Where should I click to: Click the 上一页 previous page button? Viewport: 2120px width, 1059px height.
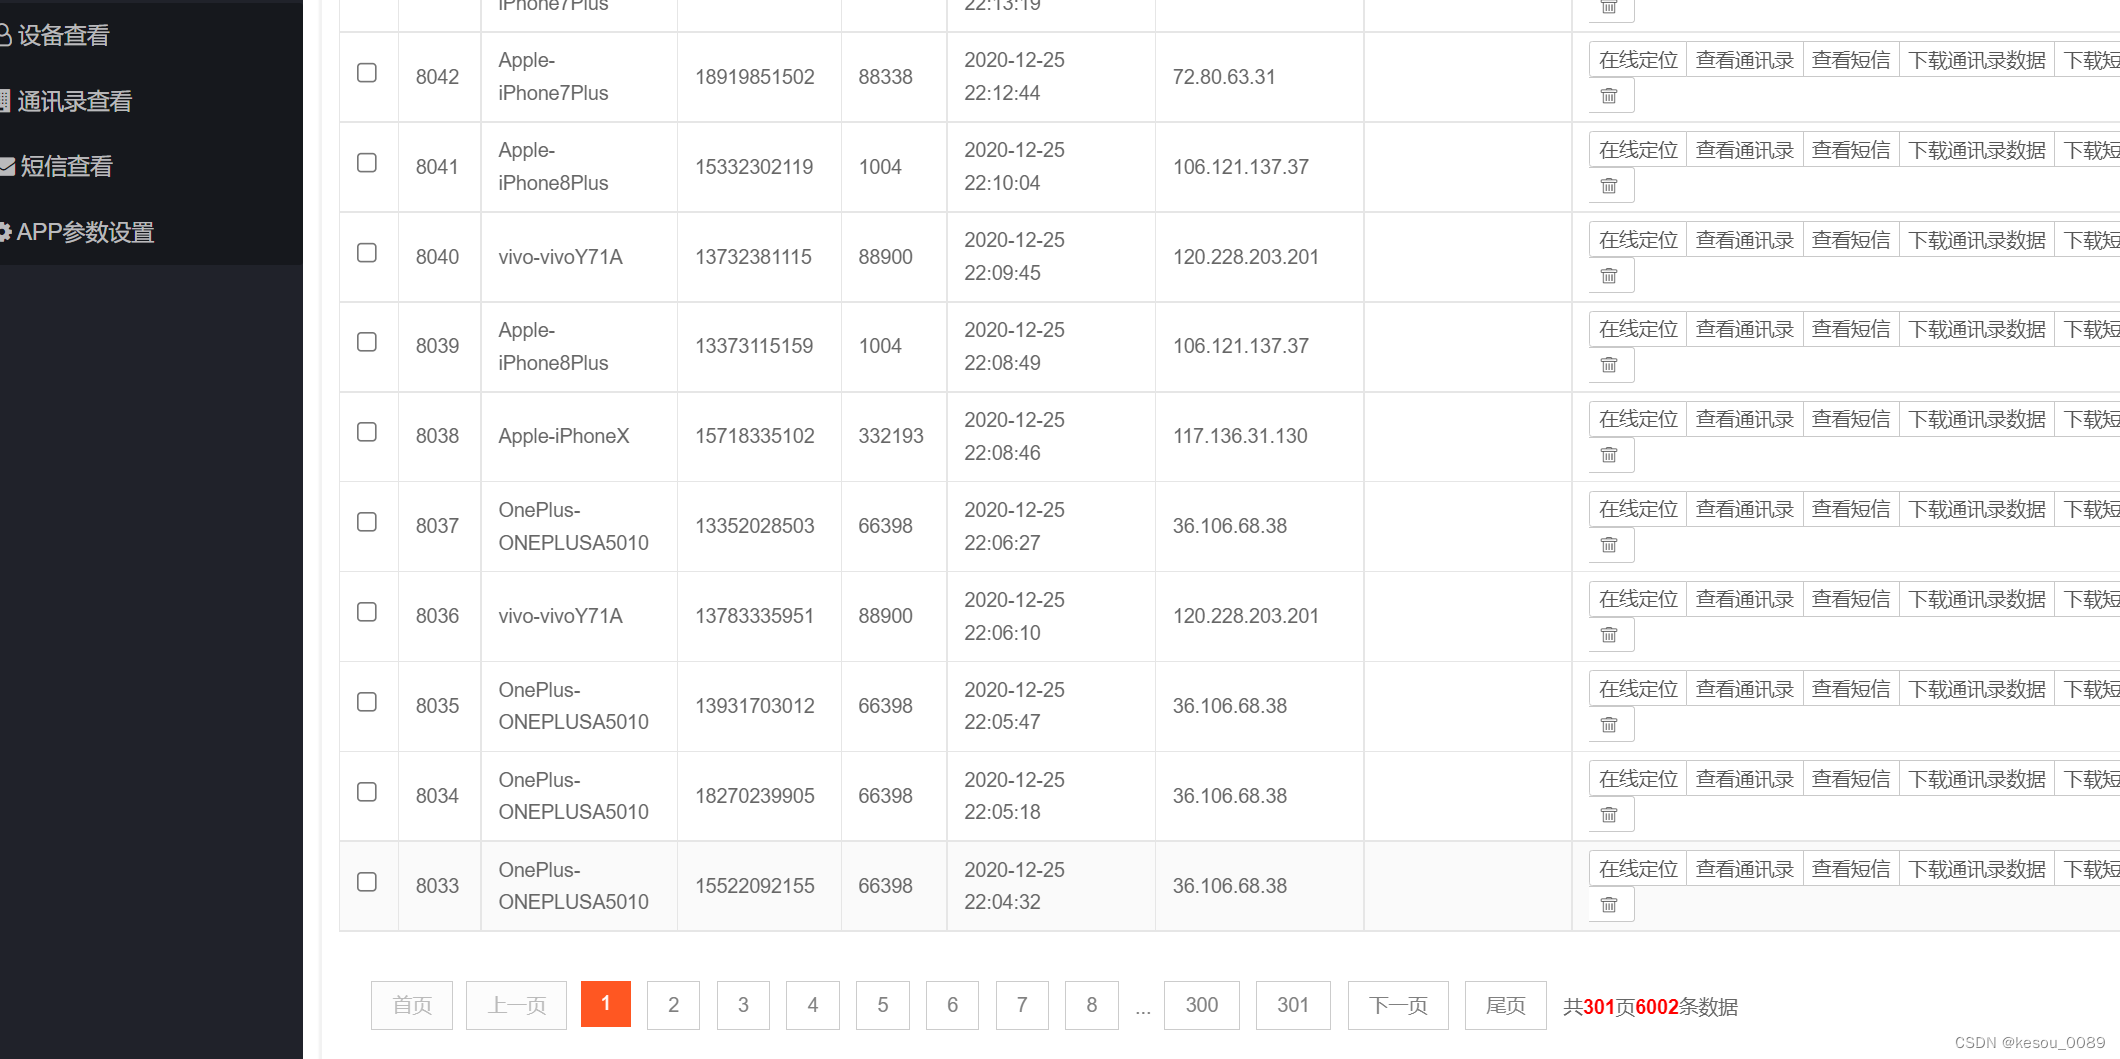(517, 1005)
